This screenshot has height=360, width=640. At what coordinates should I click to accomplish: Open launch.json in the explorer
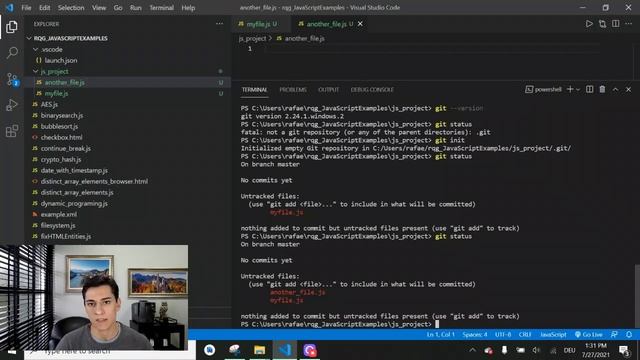[61, 60]
